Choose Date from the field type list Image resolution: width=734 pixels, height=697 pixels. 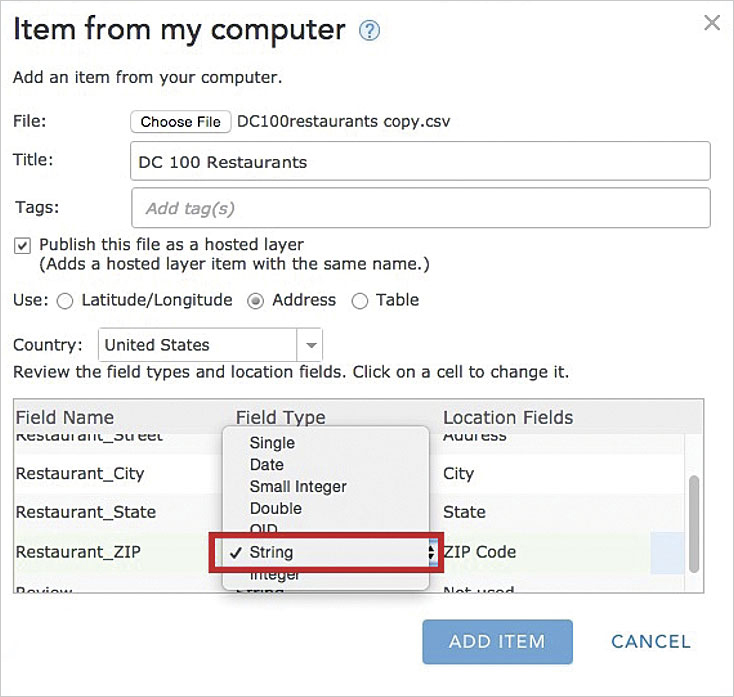(x=266, y=465)
